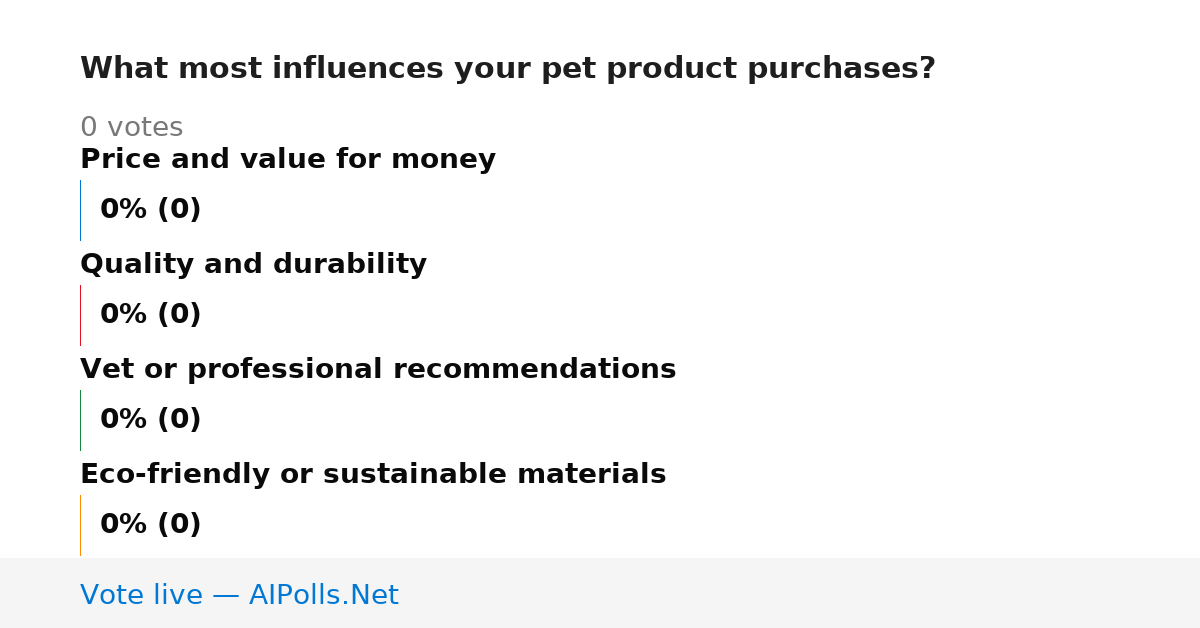Click the orange result bar for Eco-friendly option
The width and height of the screenshot is (1200, 628).
point(80,525)
